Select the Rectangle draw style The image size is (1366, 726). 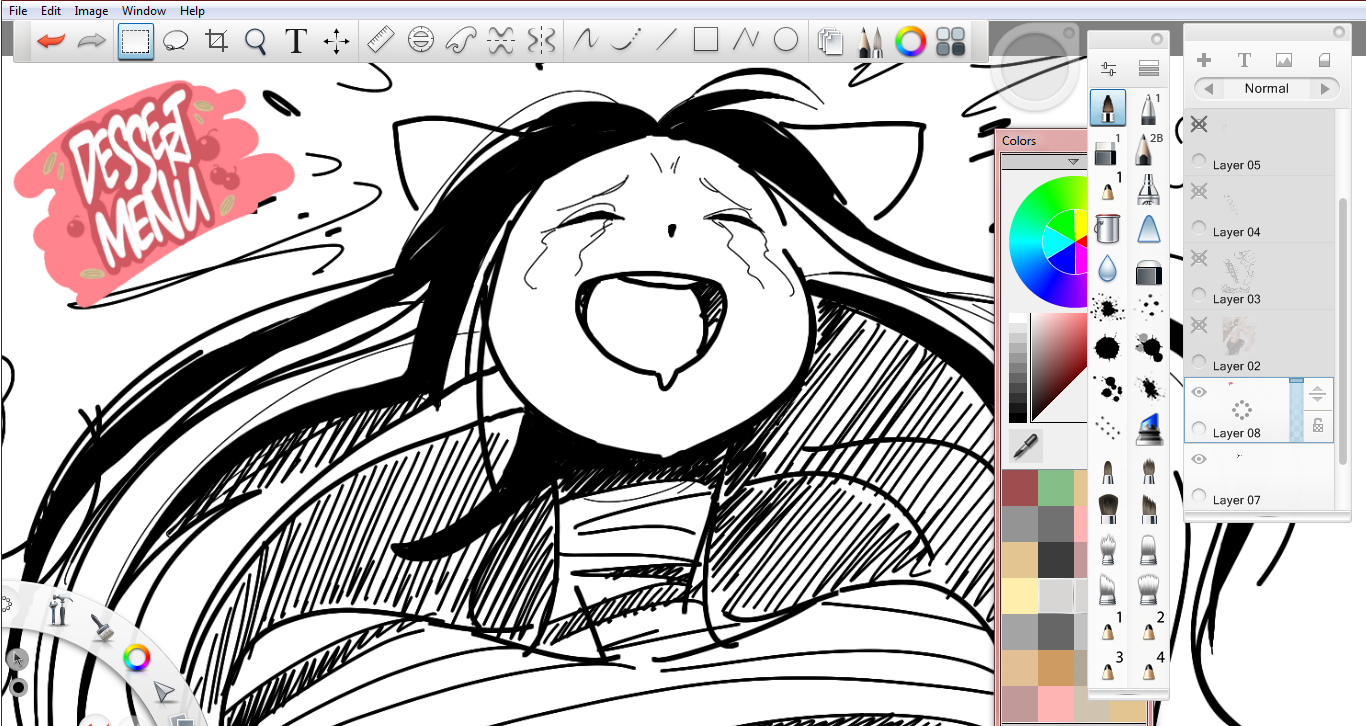(706, 40)
